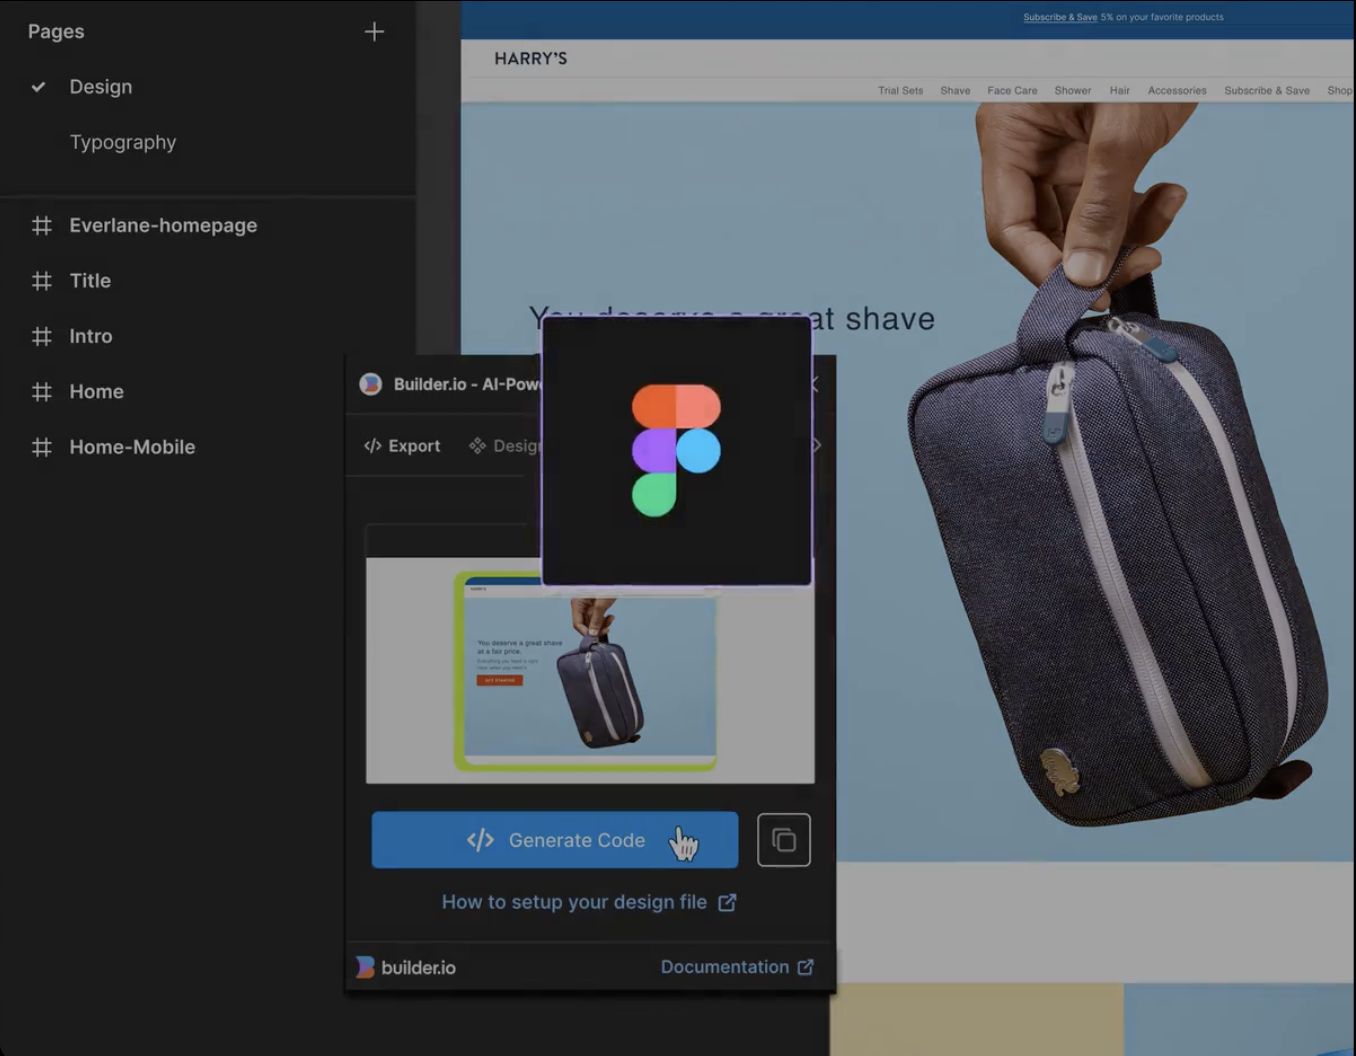Screen dimensions: 1356x1056
Task: Click the frame icon beside Intro
Action: pyautogui.click(x=42, y=336)
